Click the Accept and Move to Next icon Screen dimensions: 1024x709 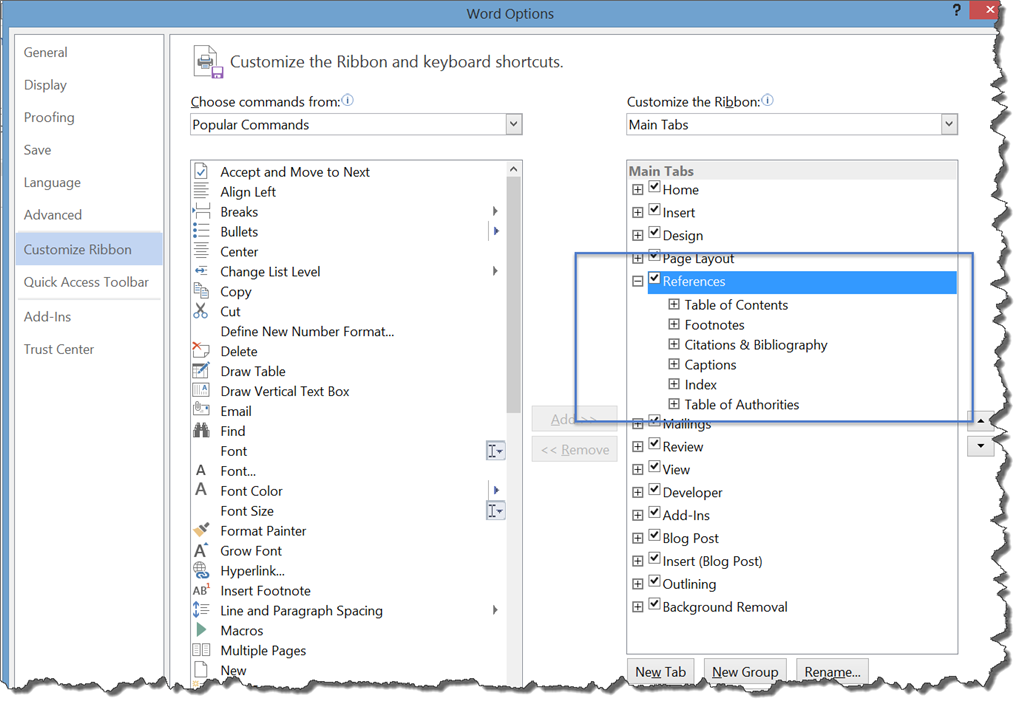point(201,171)
